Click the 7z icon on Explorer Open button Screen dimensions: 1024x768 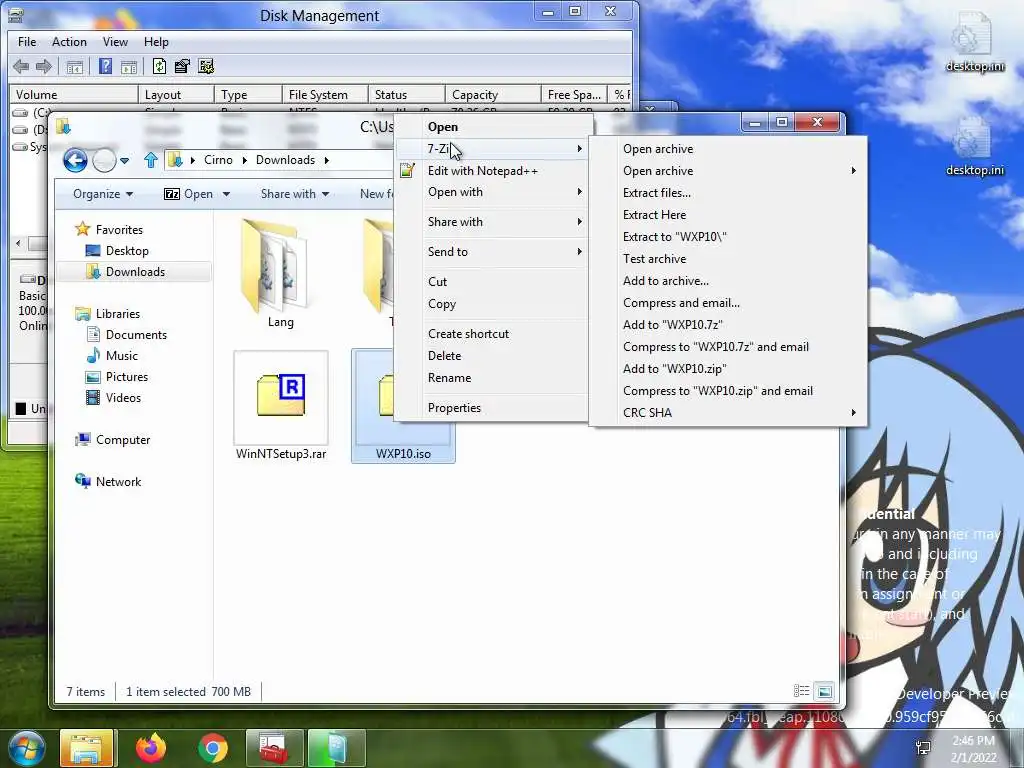[x=172, y=194]
